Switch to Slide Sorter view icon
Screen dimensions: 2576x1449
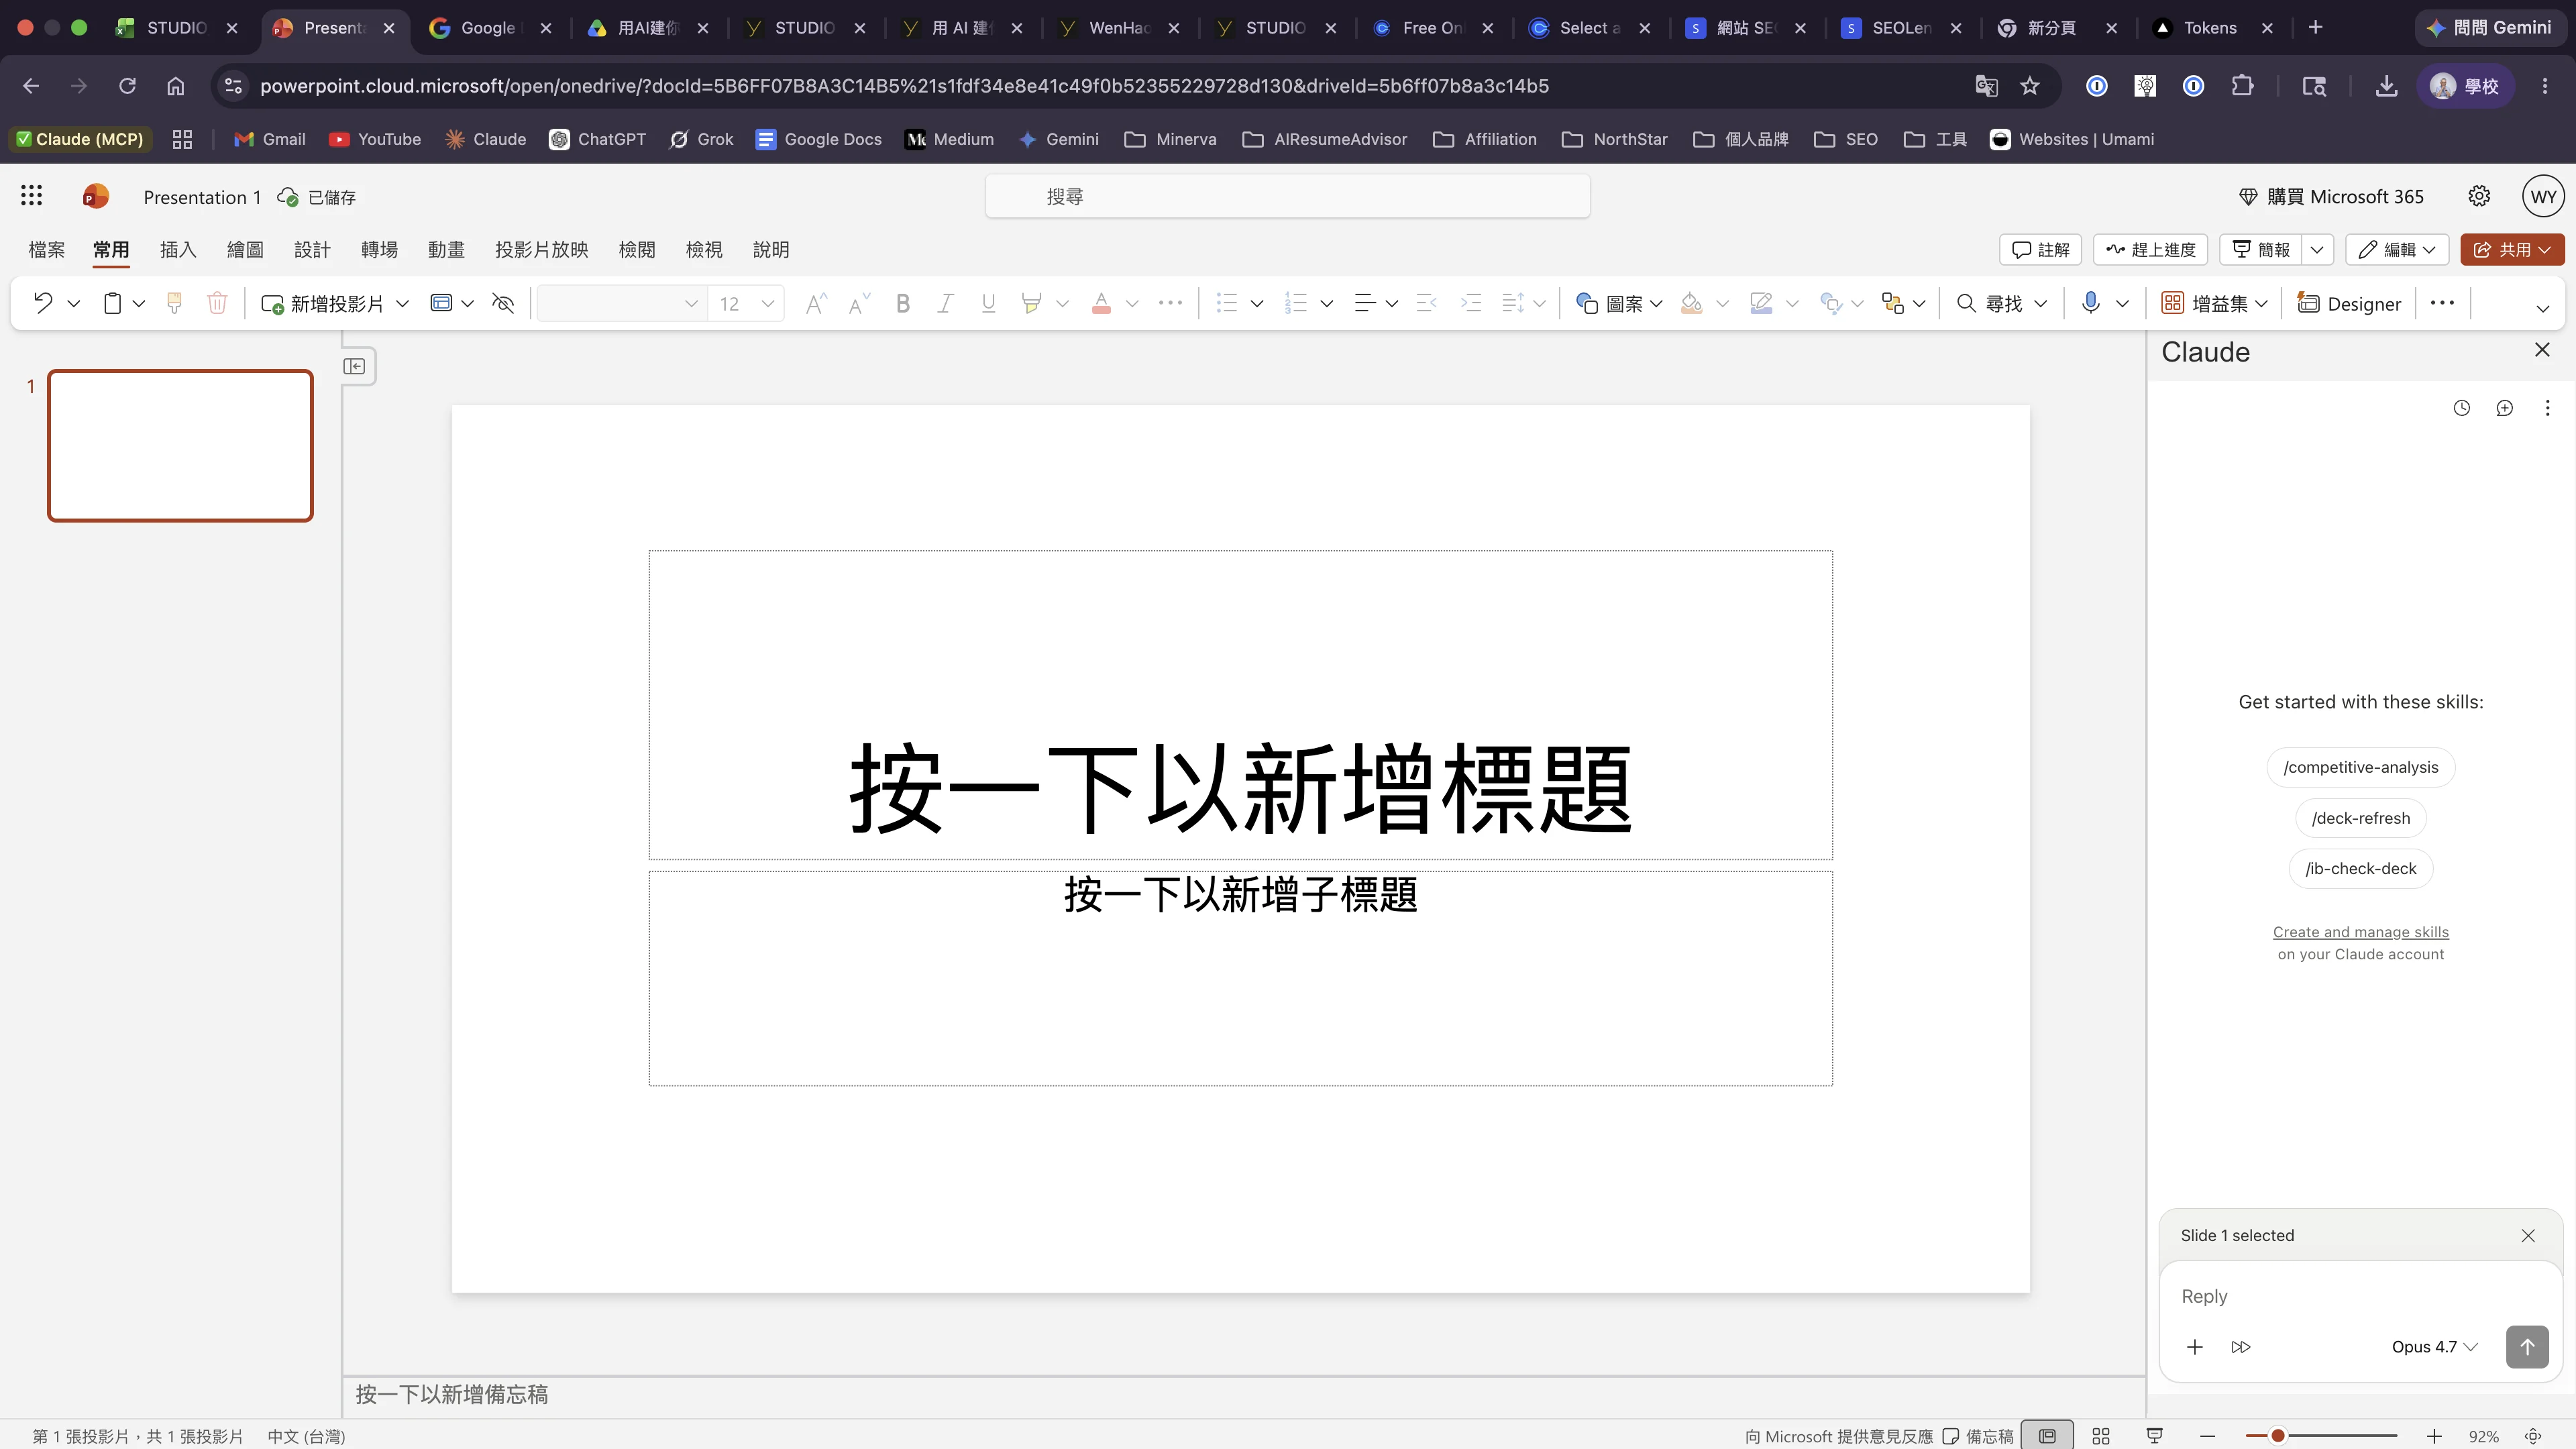pyautogui.click(x=2101, y=1436)
